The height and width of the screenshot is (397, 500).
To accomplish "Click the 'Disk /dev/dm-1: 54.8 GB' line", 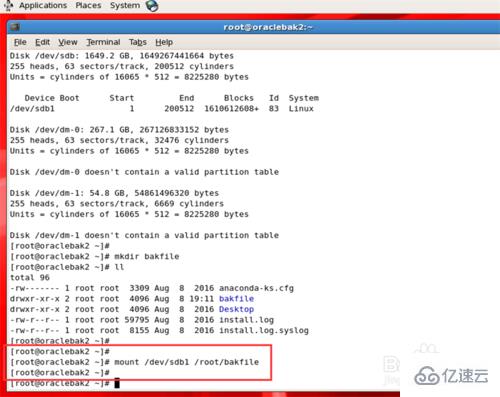I will (x=114, y=193).
